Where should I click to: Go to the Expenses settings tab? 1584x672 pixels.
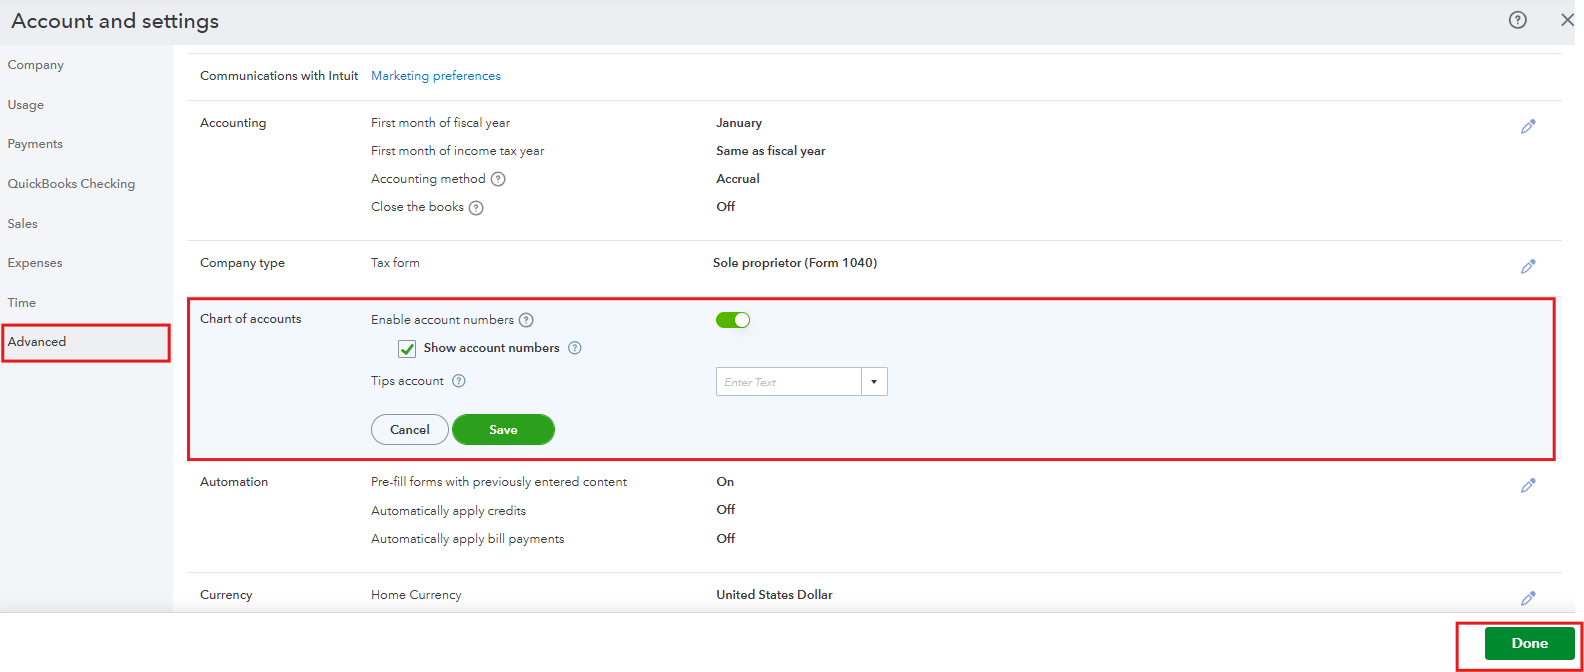(x=35, y=263)
